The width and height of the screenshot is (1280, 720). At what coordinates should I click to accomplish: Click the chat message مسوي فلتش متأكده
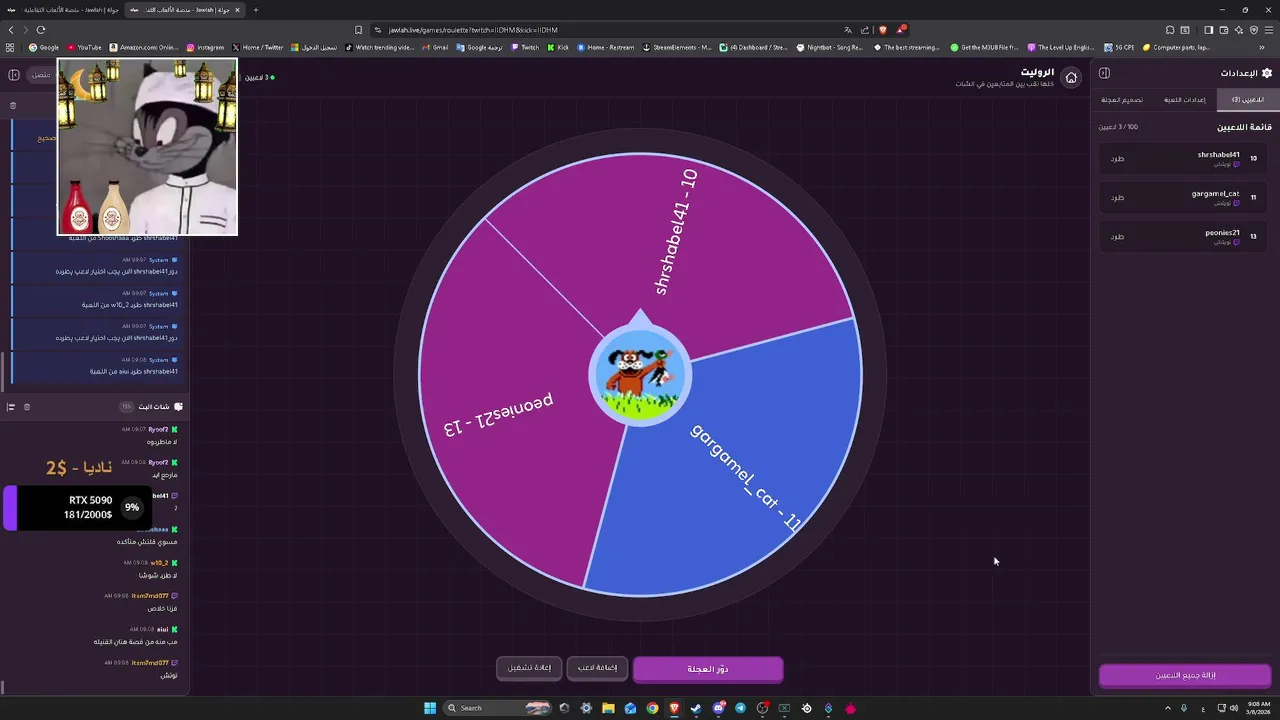click(147, 542)
